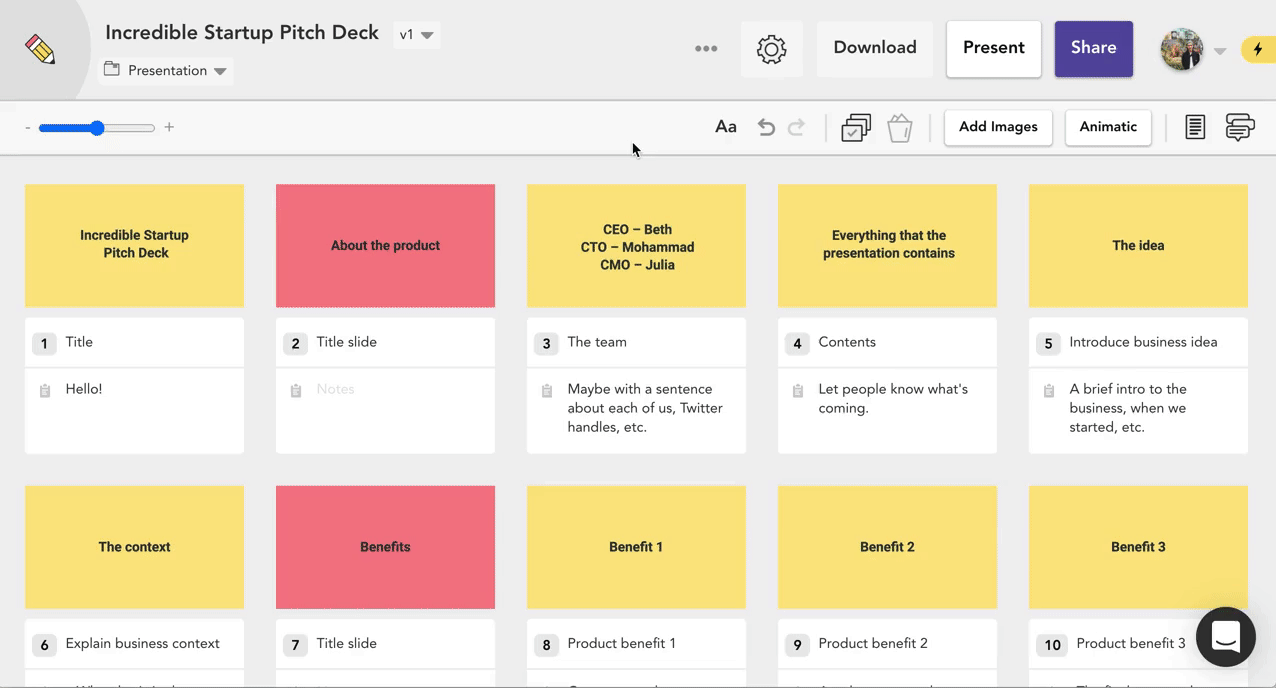Redo the last change

[x=796, y=126]
